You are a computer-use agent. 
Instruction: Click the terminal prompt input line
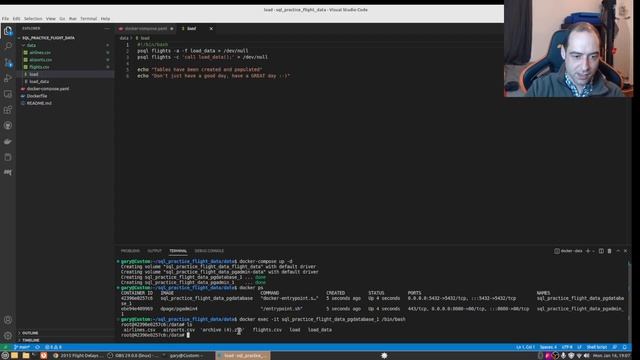pyautogui.click(x=373, y=335)
